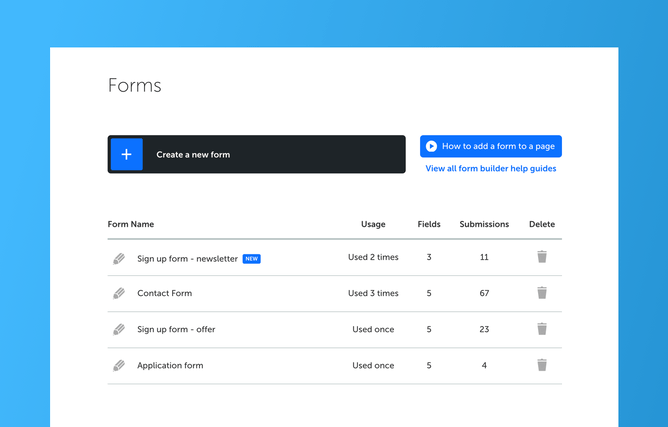Click the NEW badge on newsletter form
The width and height of the screenshot is (668, 427).
pyautogui.click(x=252, y=259)
